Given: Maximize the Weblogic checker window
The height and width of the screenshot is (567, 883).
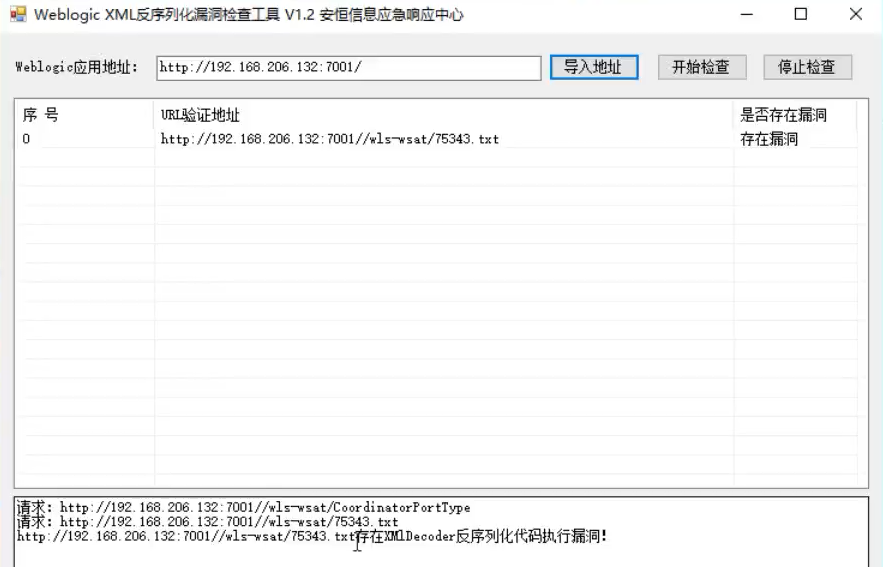Looking at the screenshot, I should coord(801,15).
